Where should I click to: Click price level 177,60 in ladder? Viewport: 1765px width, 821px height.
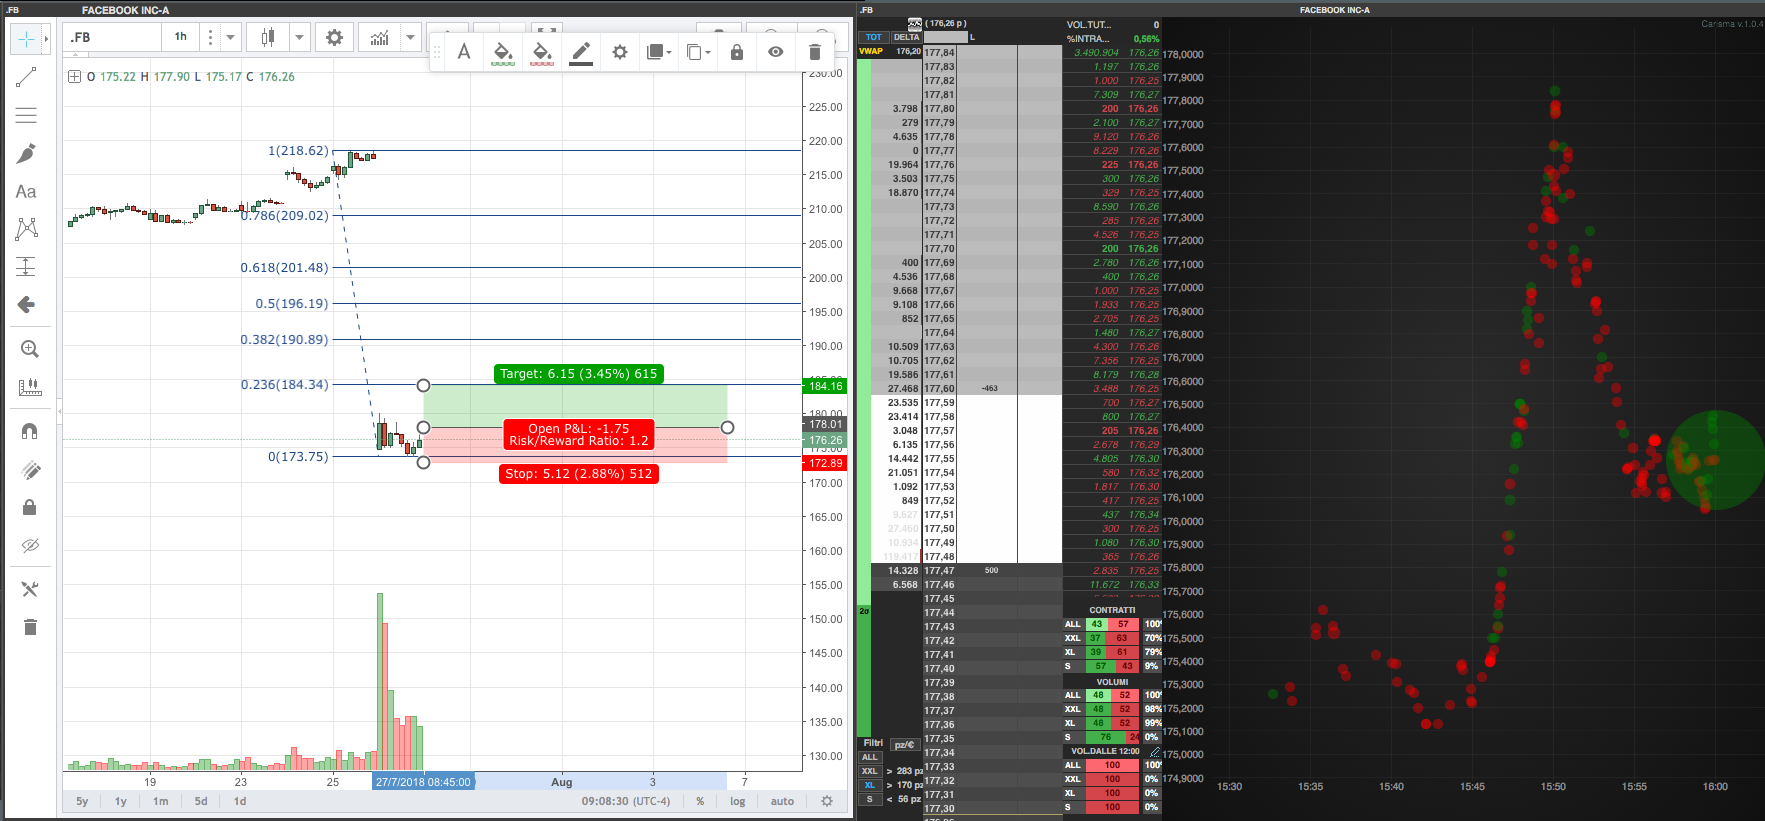tap(940, 389)
